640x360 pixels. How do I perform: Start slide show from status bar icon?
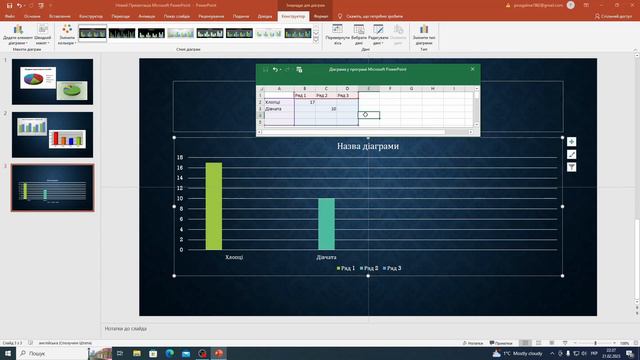[x=565, y=343]
